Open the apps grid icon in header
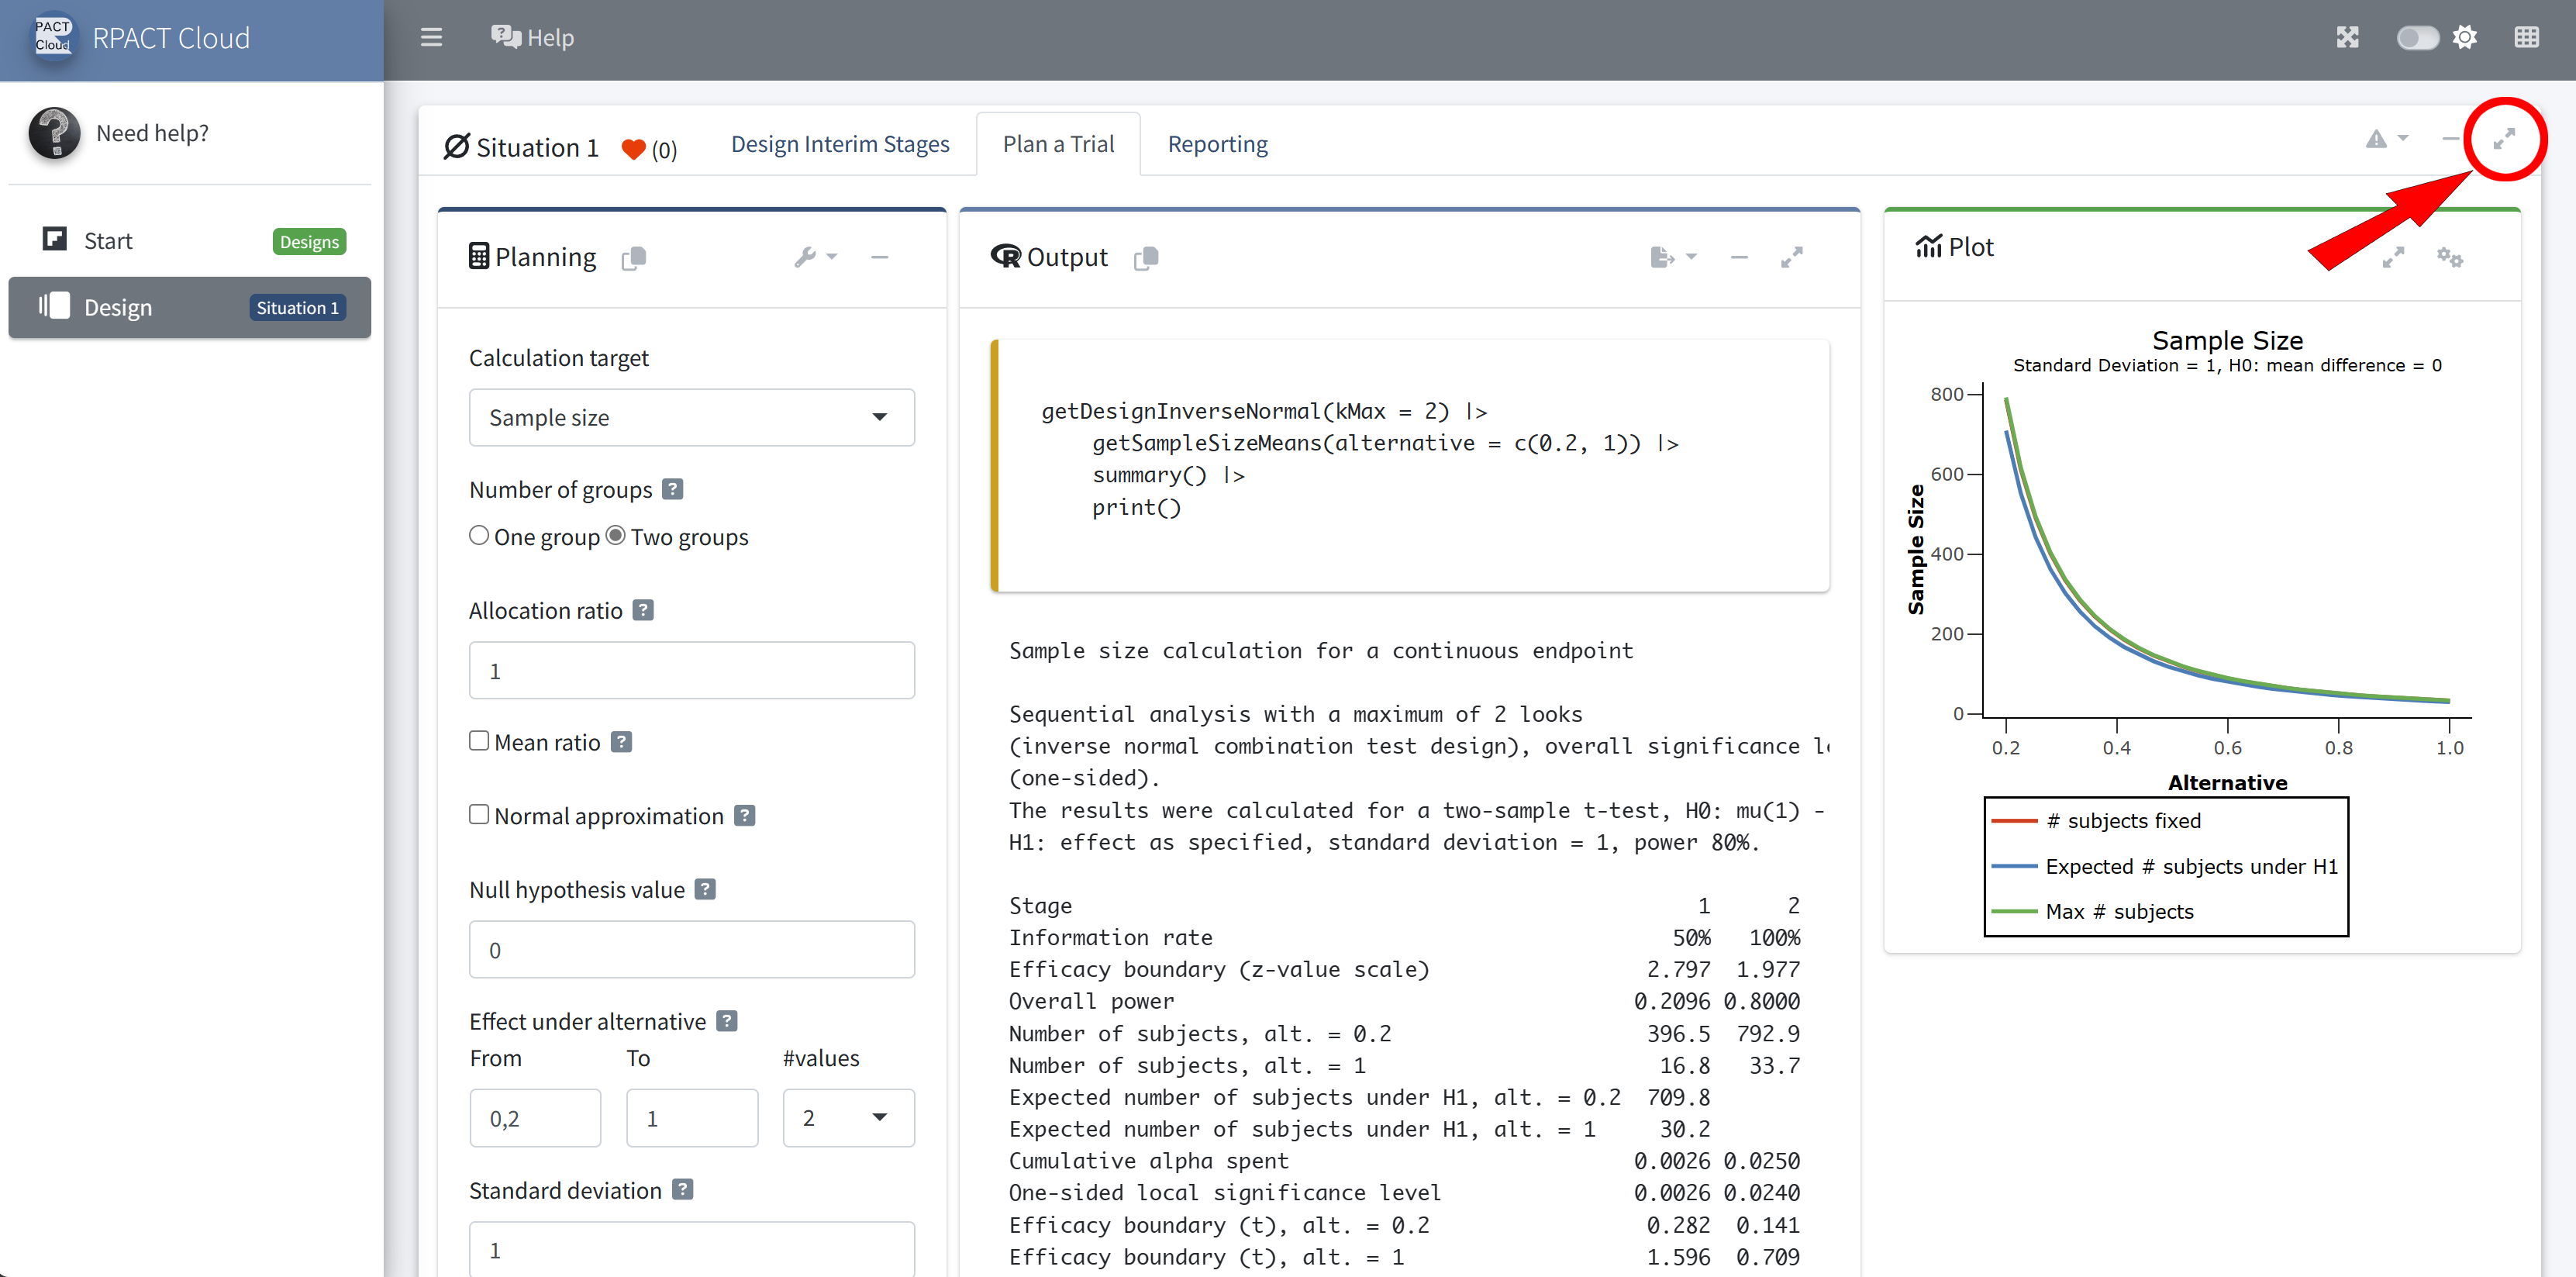Screen dimensions: 2576x1277 [2526, 38]
